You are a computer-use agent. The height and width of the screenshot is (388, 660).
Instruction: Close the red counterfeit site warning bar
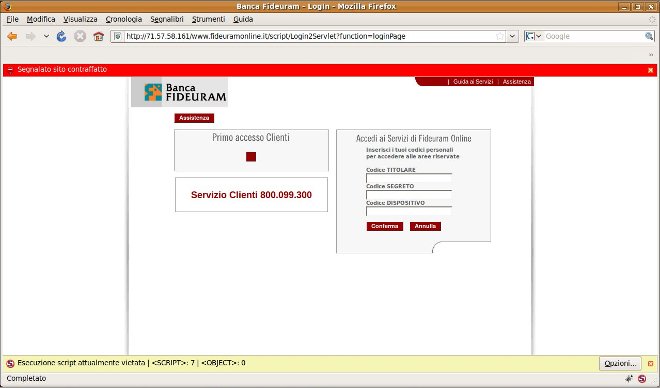coord(650,70)
